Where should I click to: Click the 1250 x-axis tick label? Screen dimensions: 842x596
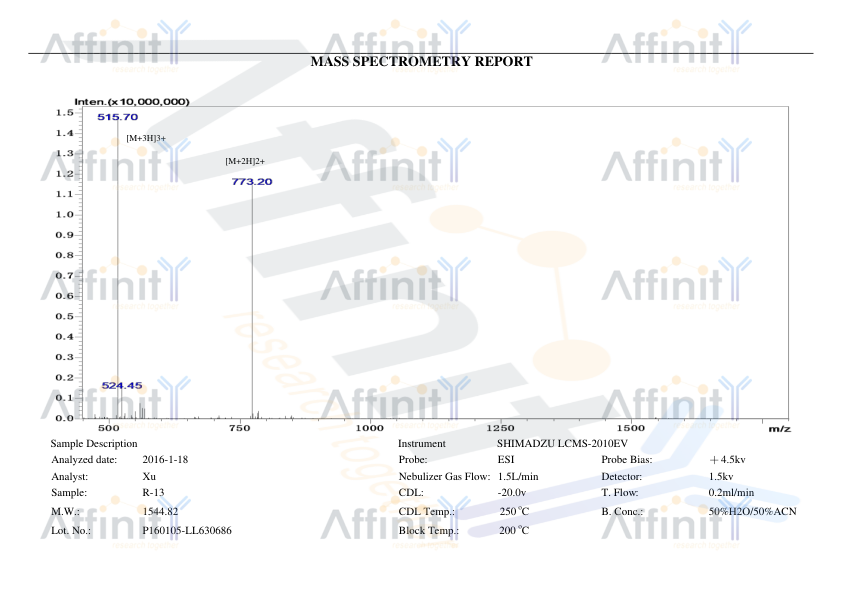click(500, 428)
